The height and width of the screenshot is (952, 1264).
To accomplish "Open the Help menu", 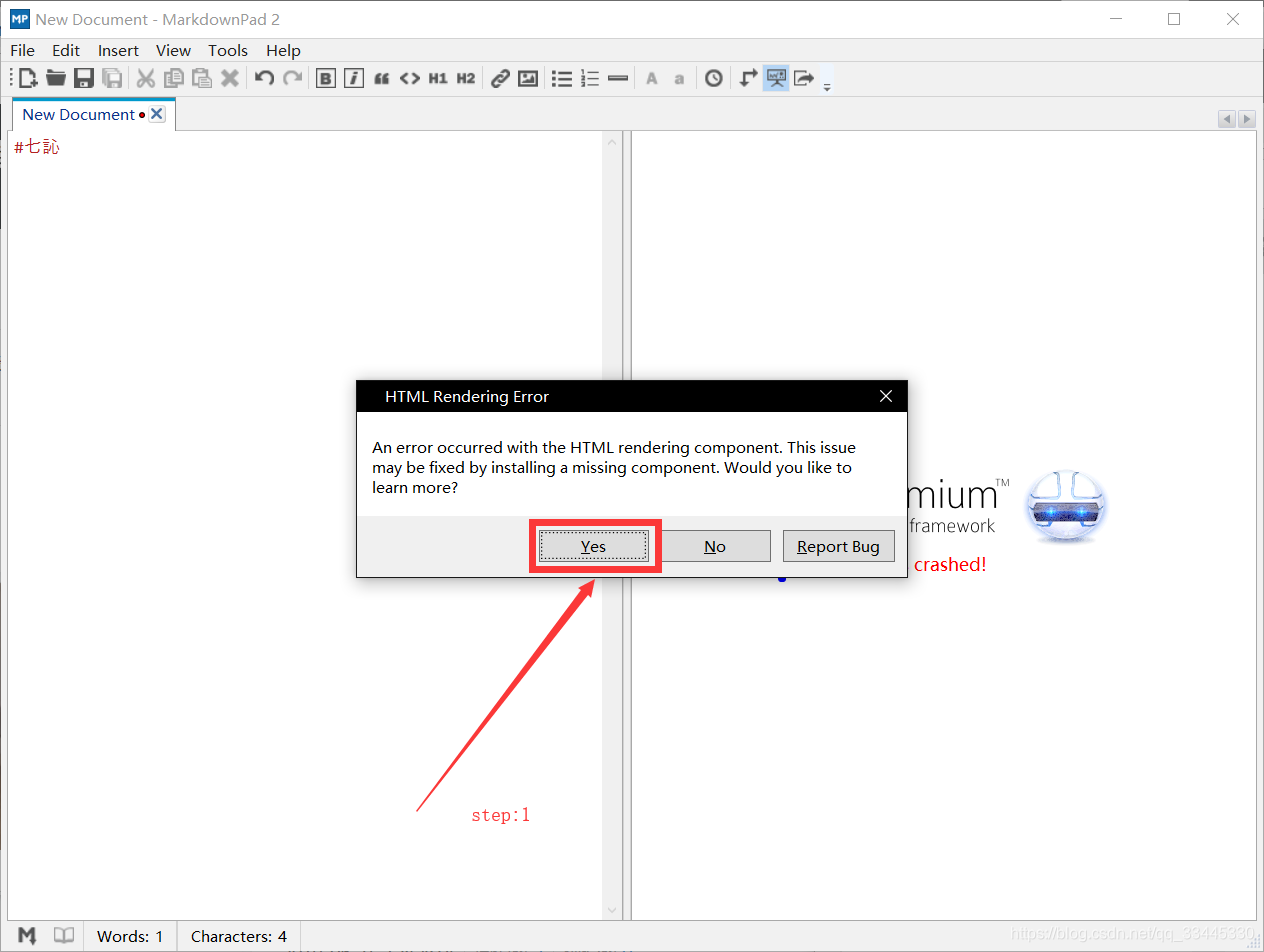I will pyautogui.click(x=283, y=50).
